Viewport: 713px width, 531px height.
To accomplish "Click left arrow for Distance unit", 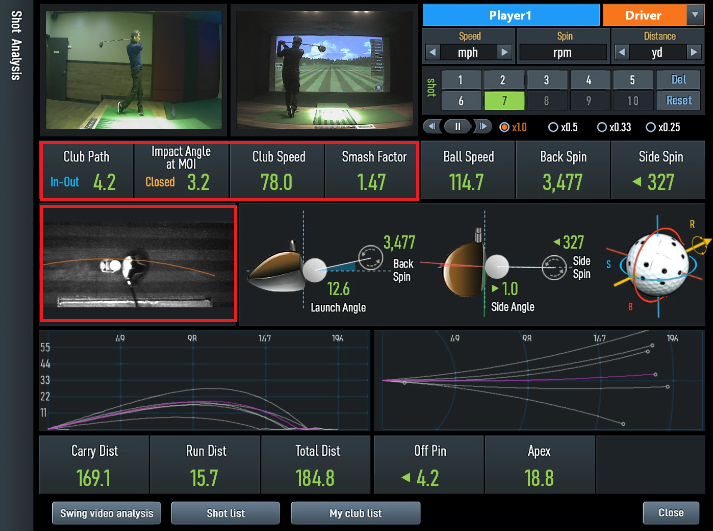I will [622, 52].
